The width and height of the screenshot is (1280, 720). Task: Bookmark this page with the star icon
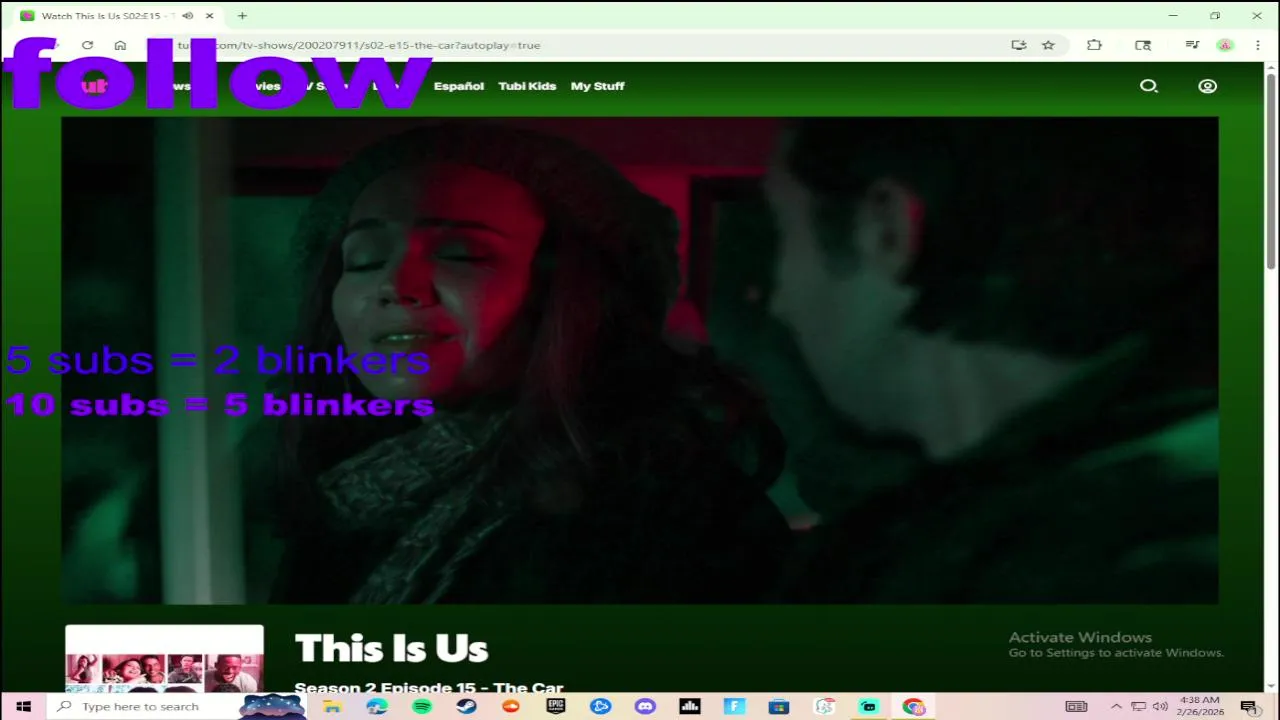coord(1048,45)
